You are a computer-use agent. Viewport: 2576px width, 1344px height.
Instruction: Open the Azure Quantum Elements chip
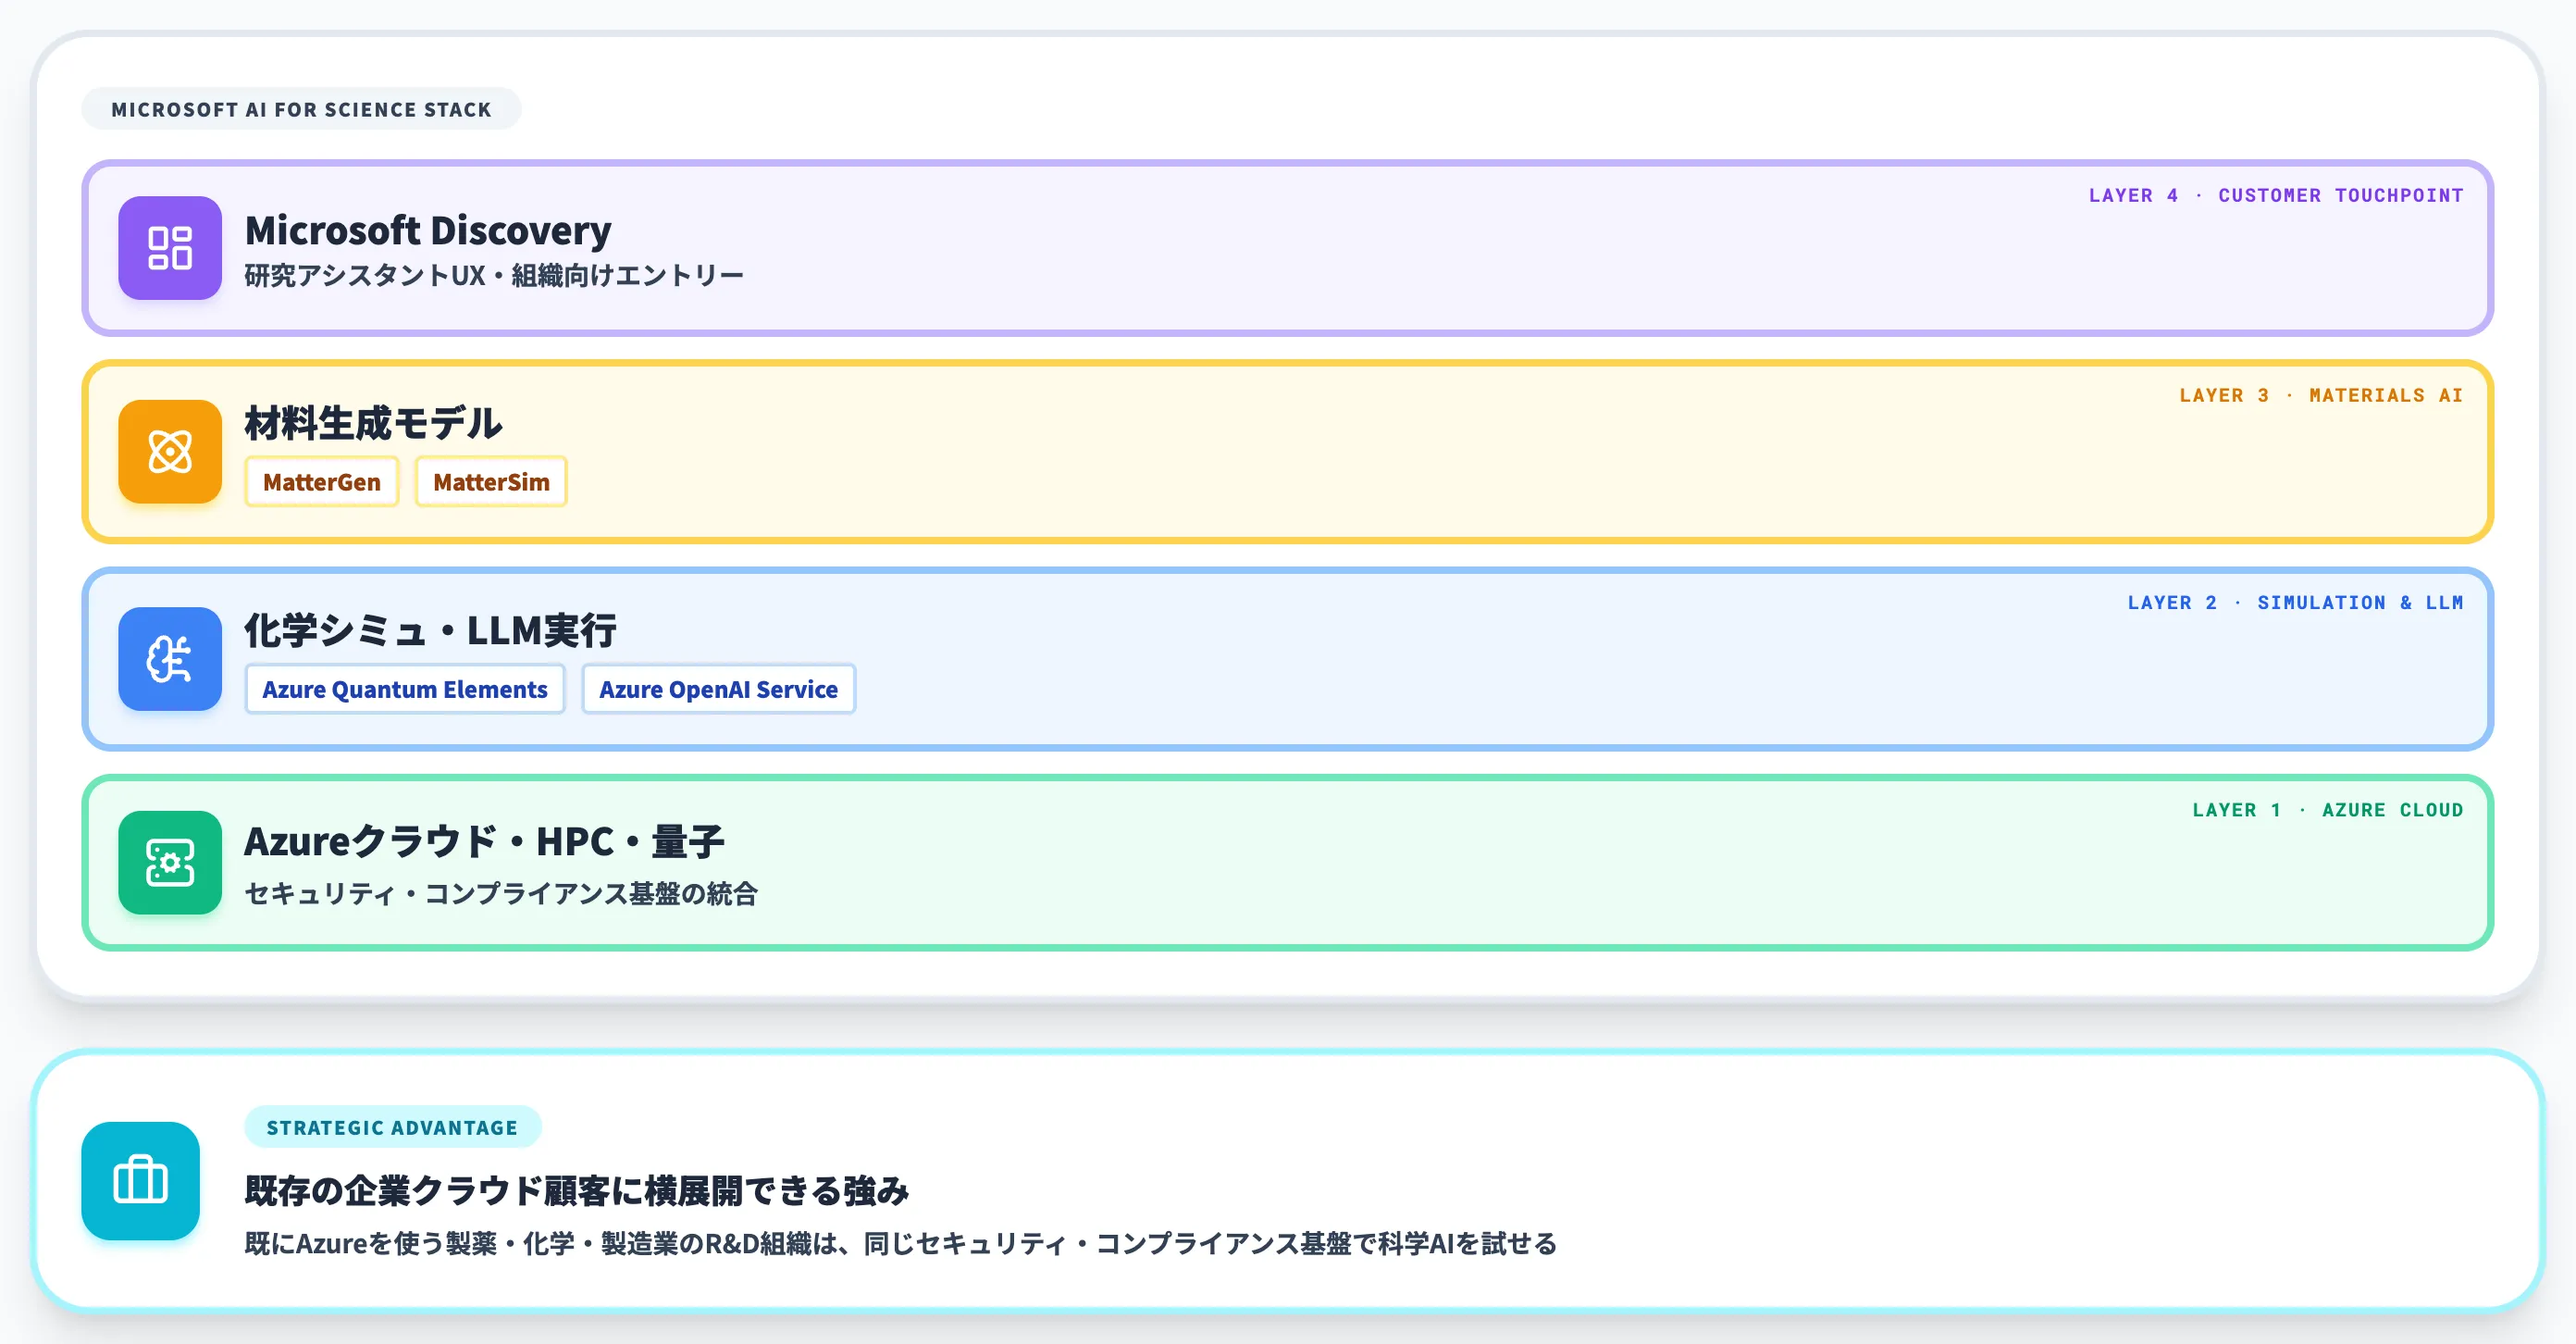405,689
